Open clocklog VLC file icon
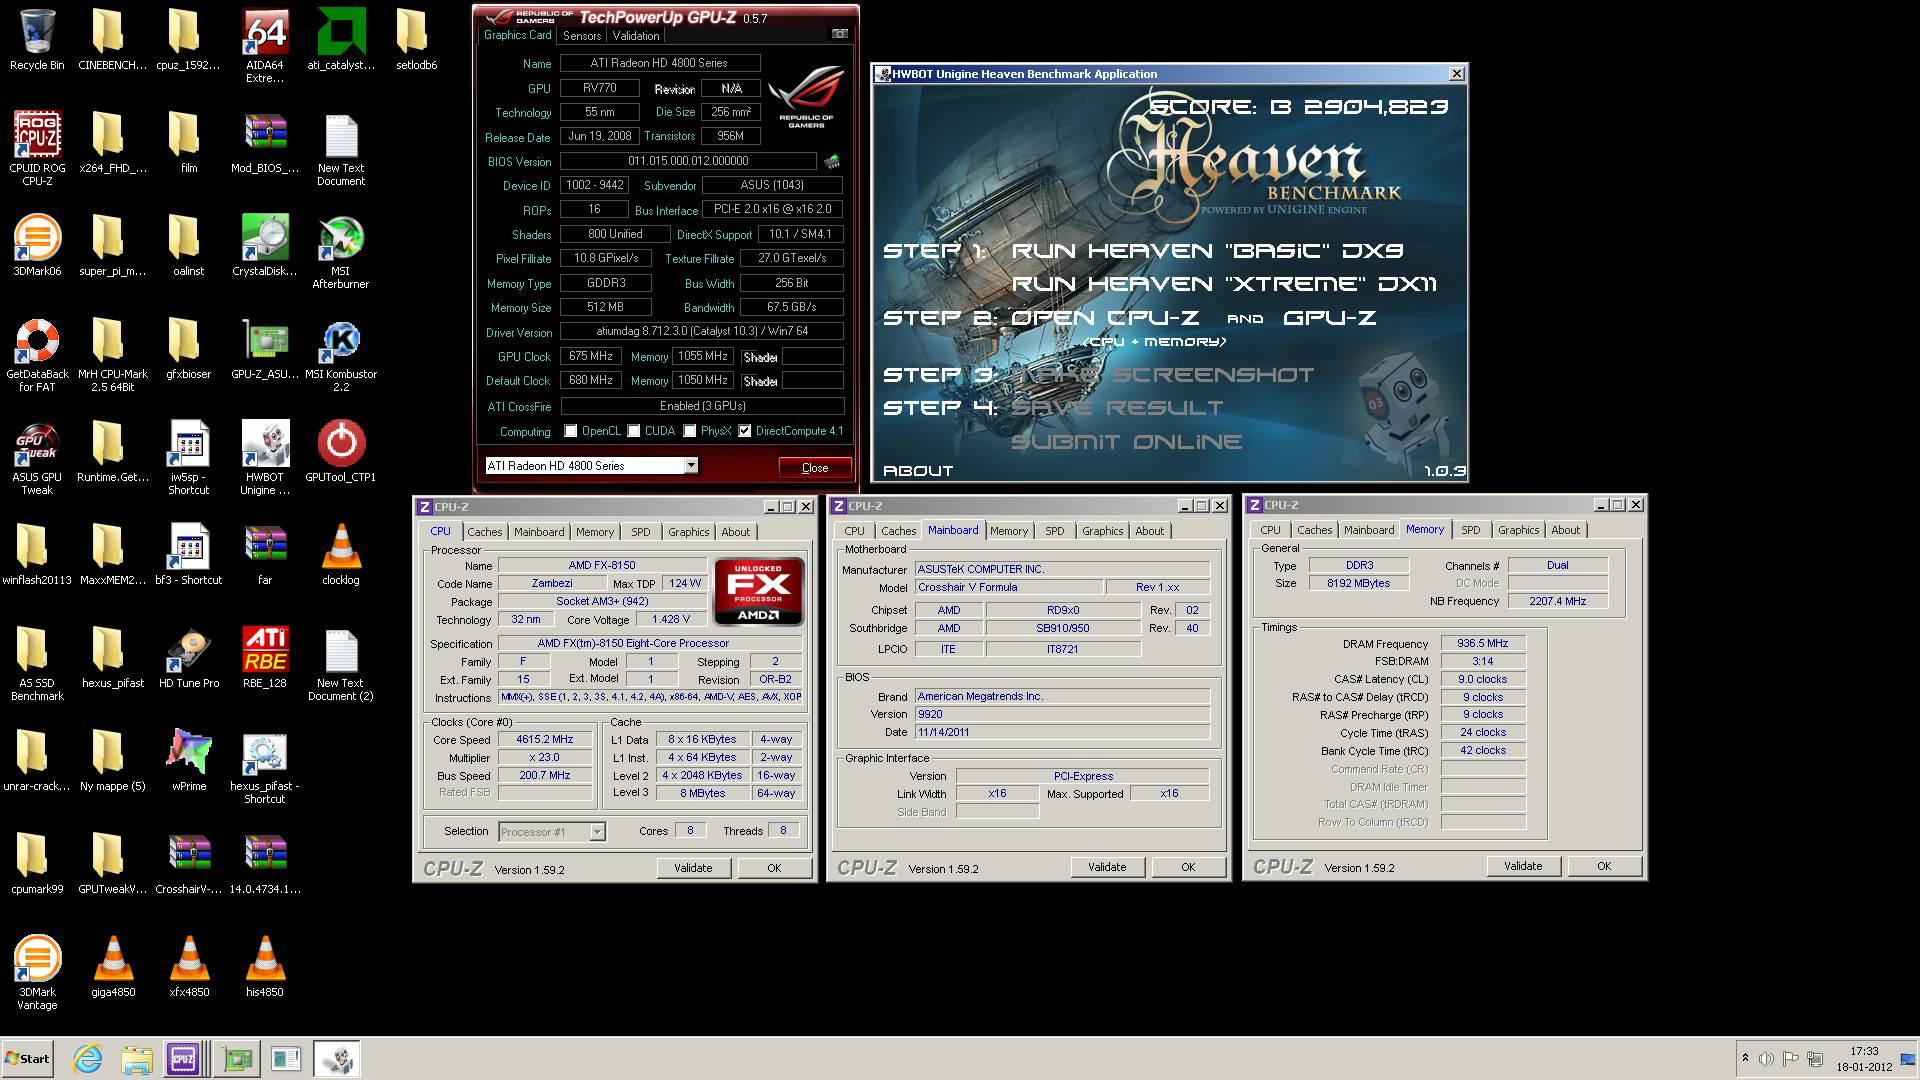1920x1080 pixels. (x=341, y=554)
